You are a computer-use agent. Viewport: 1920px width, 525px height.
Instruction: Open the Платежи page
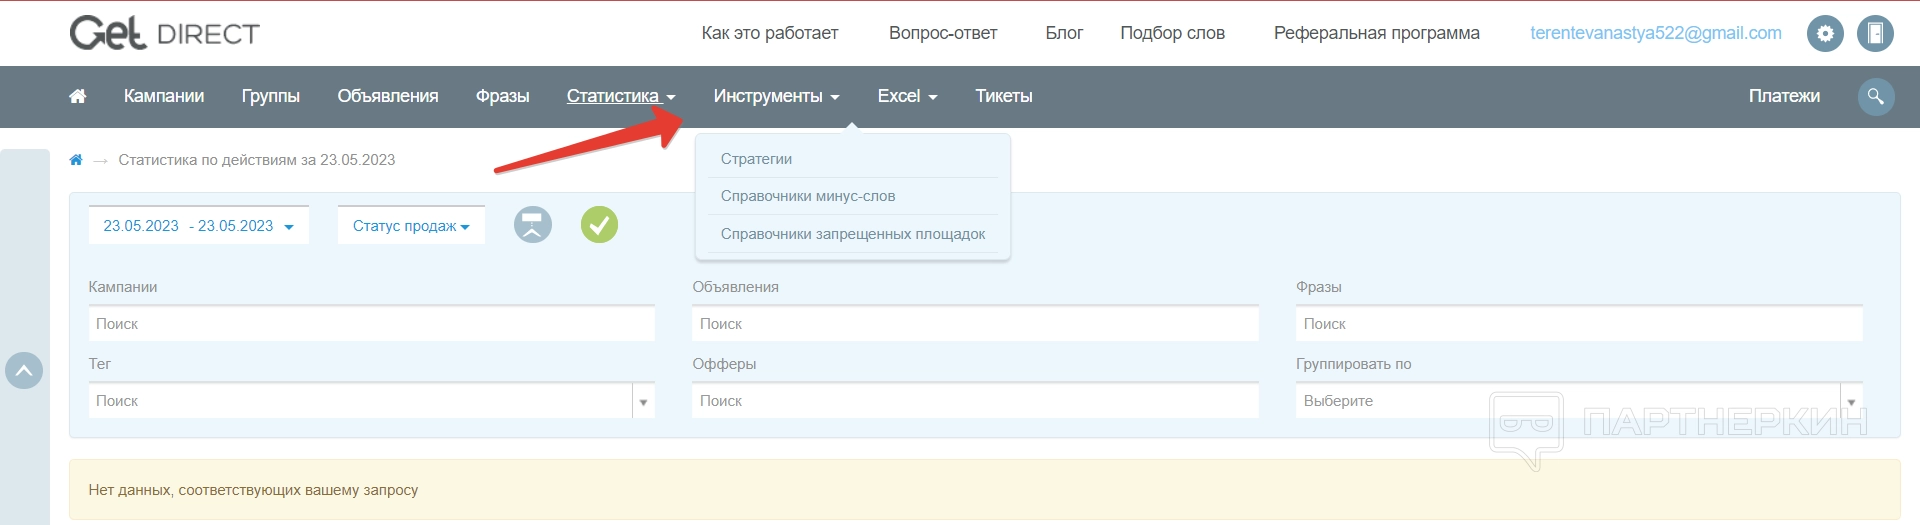(1784, 96)
